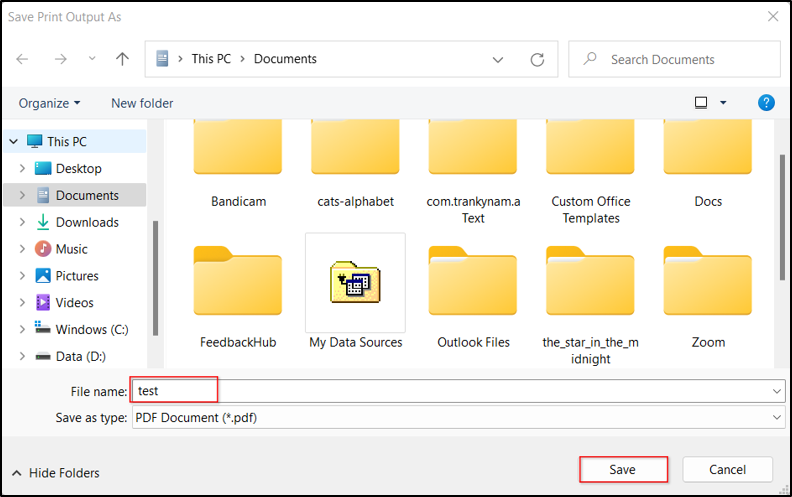
Task: Expand the Videos tree node
Action: (x=22, y=302)
